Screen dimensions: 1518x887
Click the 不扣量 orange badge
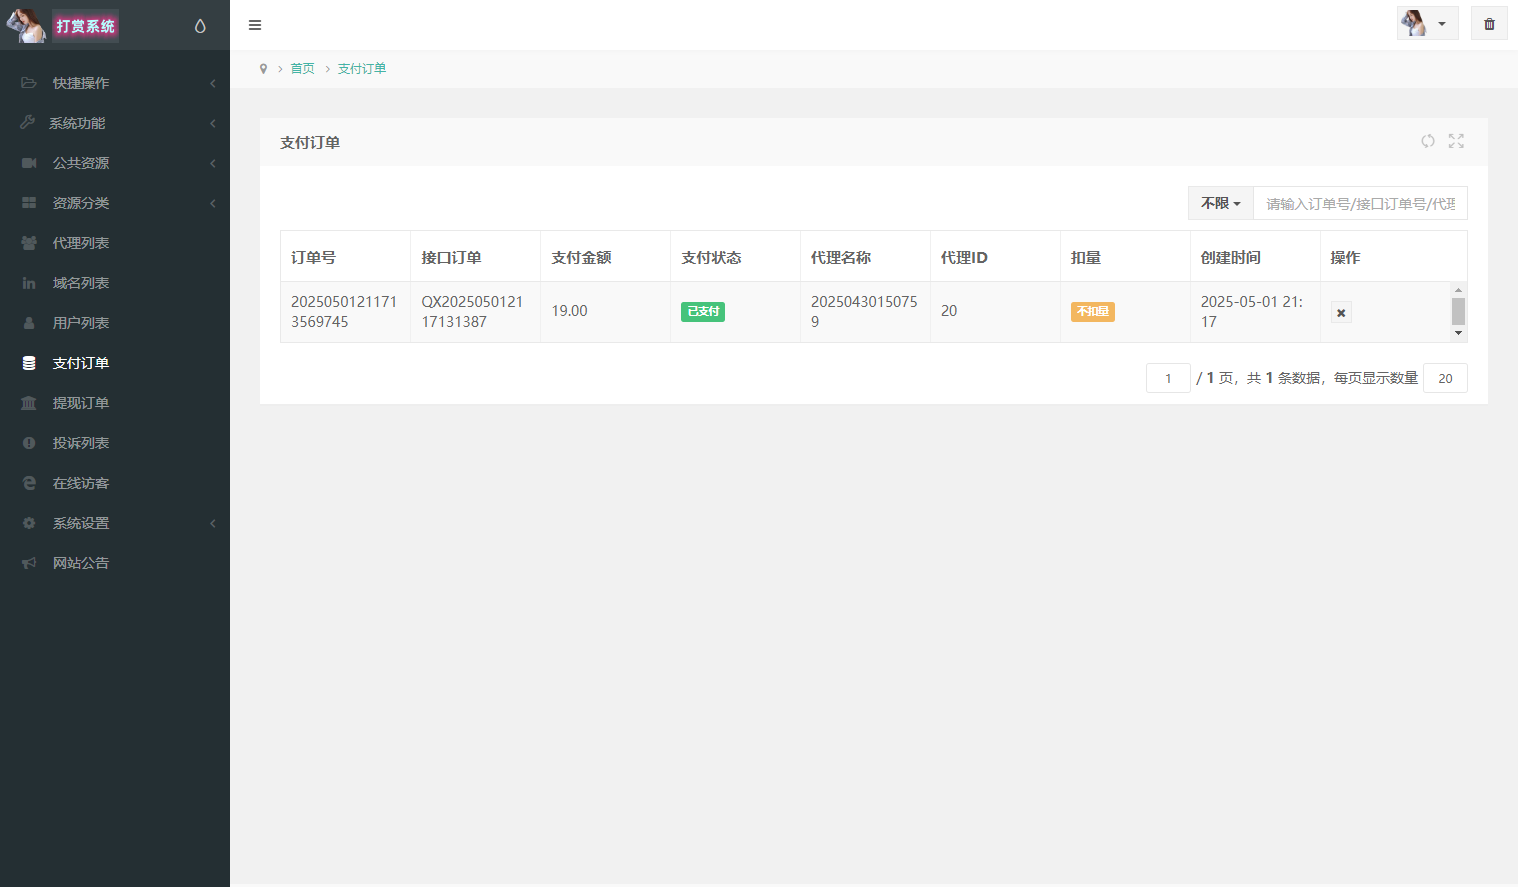(1092, 312)
